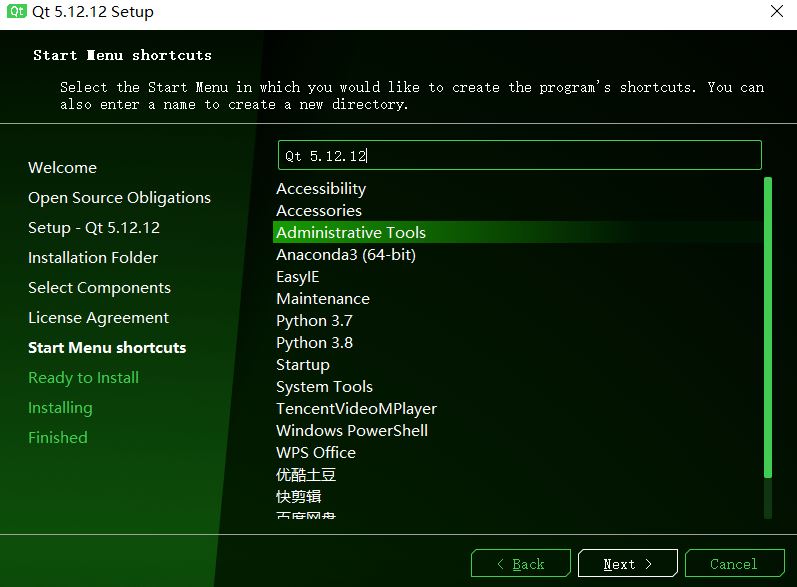The image size is (797, 587).
Task: Click the Start Menu folder name field
Action: tap(519, 155)
